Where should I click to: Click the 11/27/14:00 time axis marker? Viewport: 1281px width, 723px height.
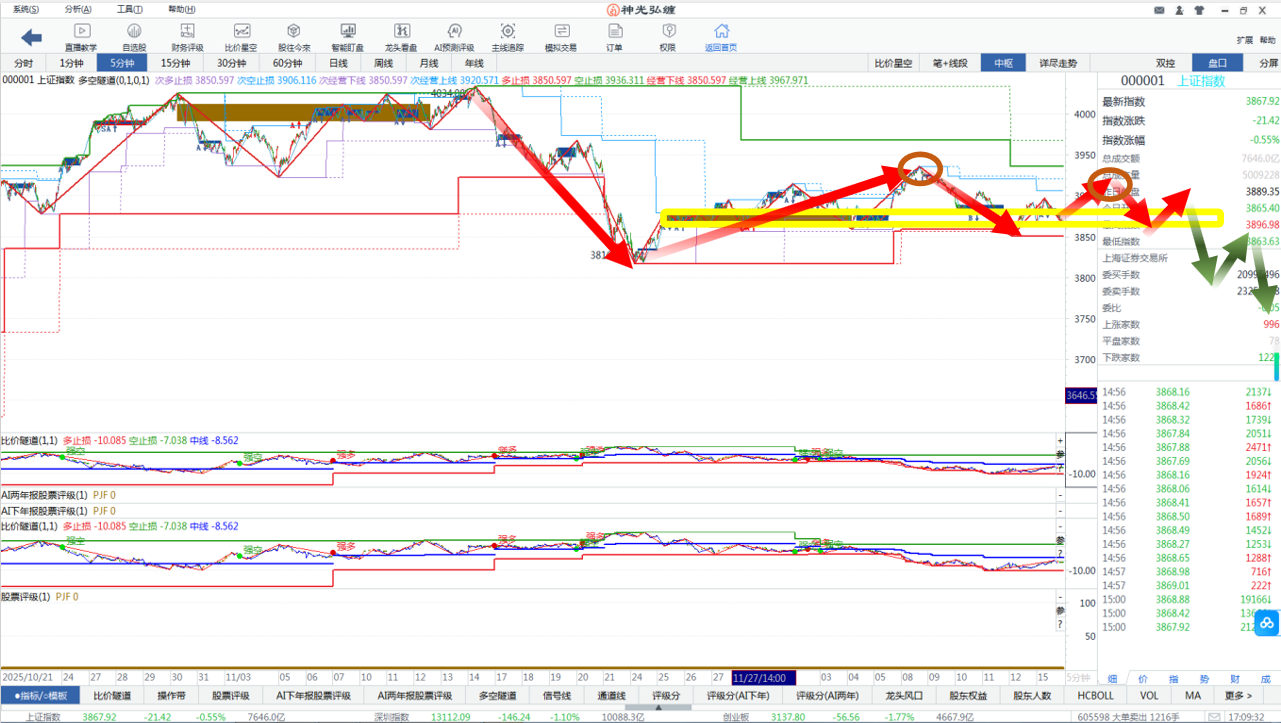pos(765,677)
